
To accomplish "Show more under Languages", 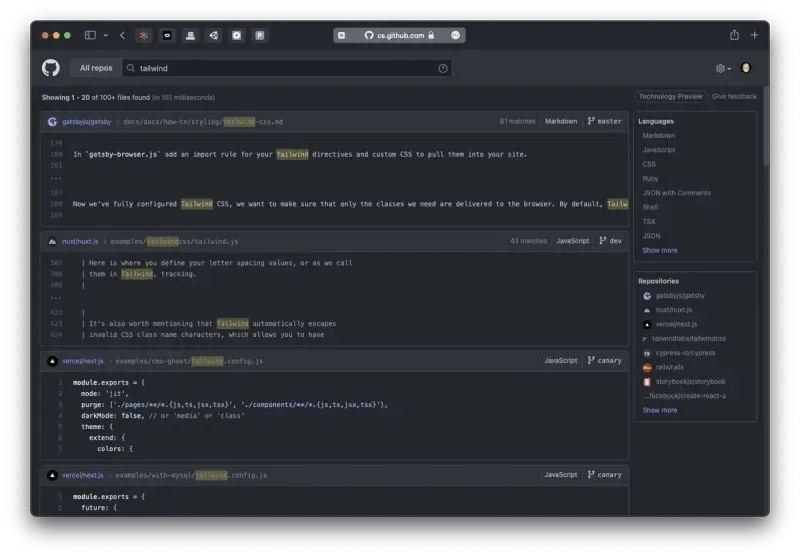I will (x=660, y=250).
